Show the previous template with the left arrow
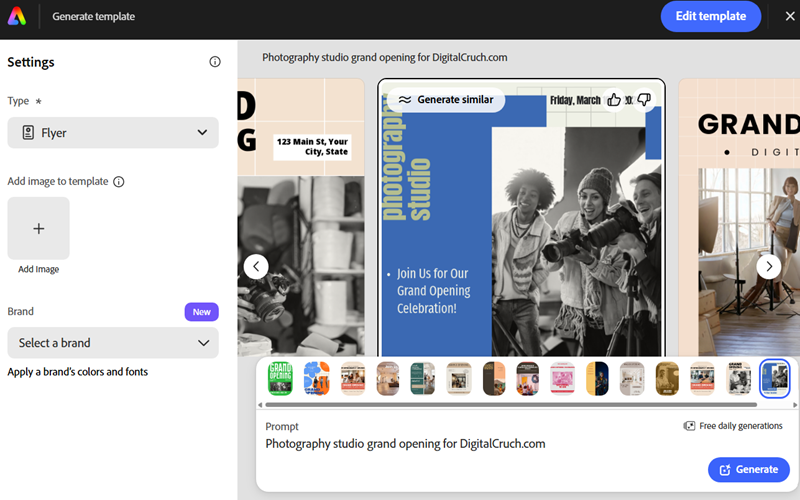Viewport: 800px width, 500px height. pos(256,266)
